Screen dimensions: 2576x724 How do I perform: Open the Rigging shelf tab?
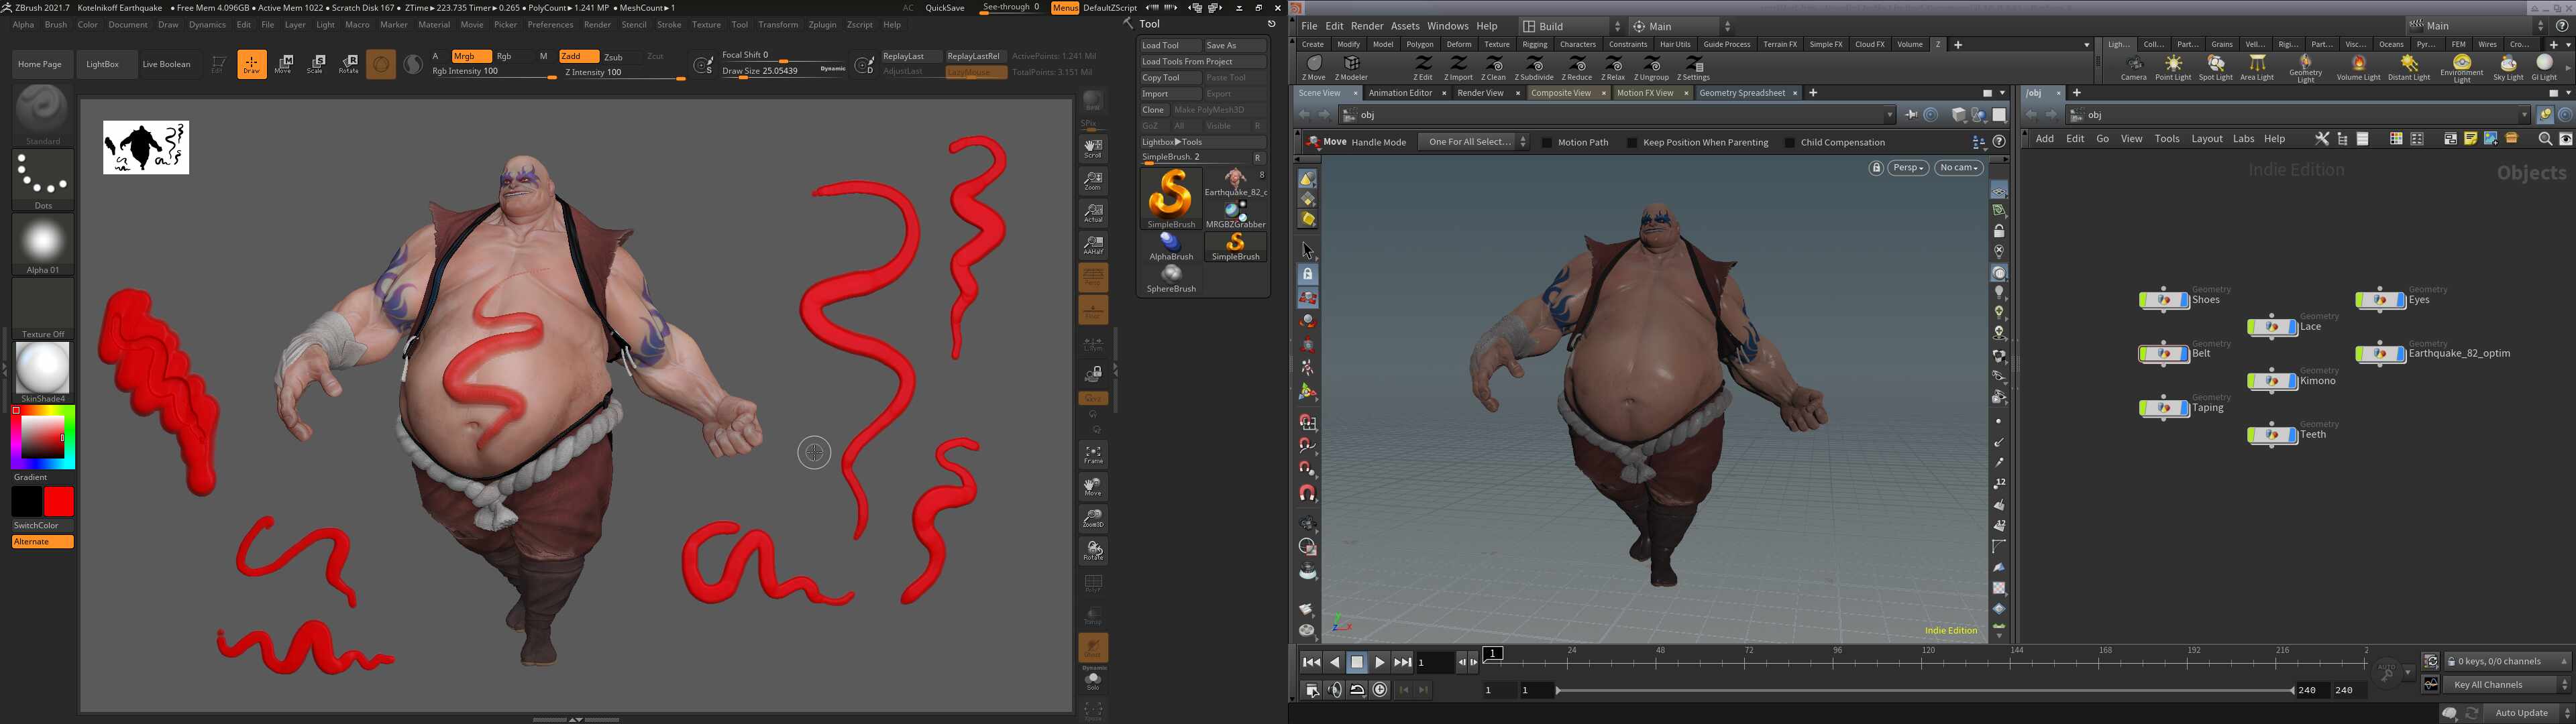pyautogui.click(x=1535, y=44)
